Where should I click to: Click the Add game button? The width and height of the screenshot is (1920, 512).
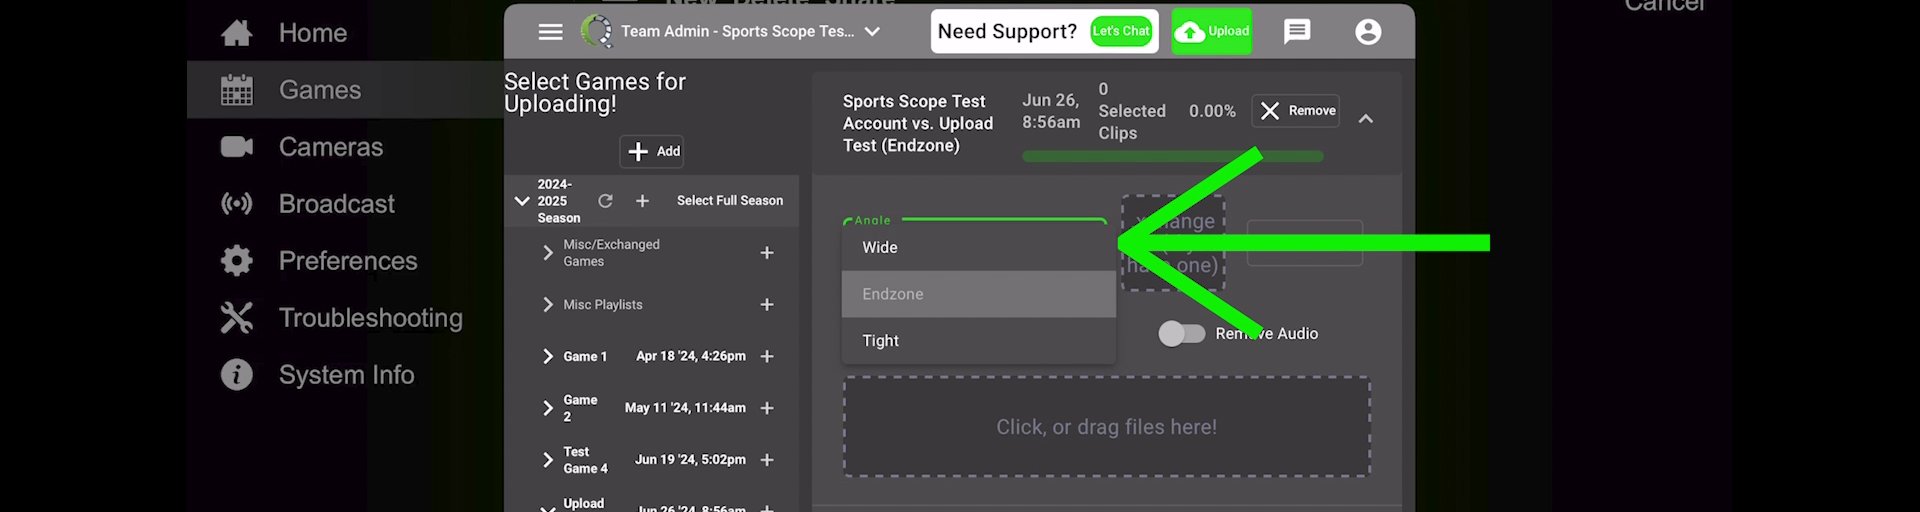pyautogui.click(x=653, y=151)
